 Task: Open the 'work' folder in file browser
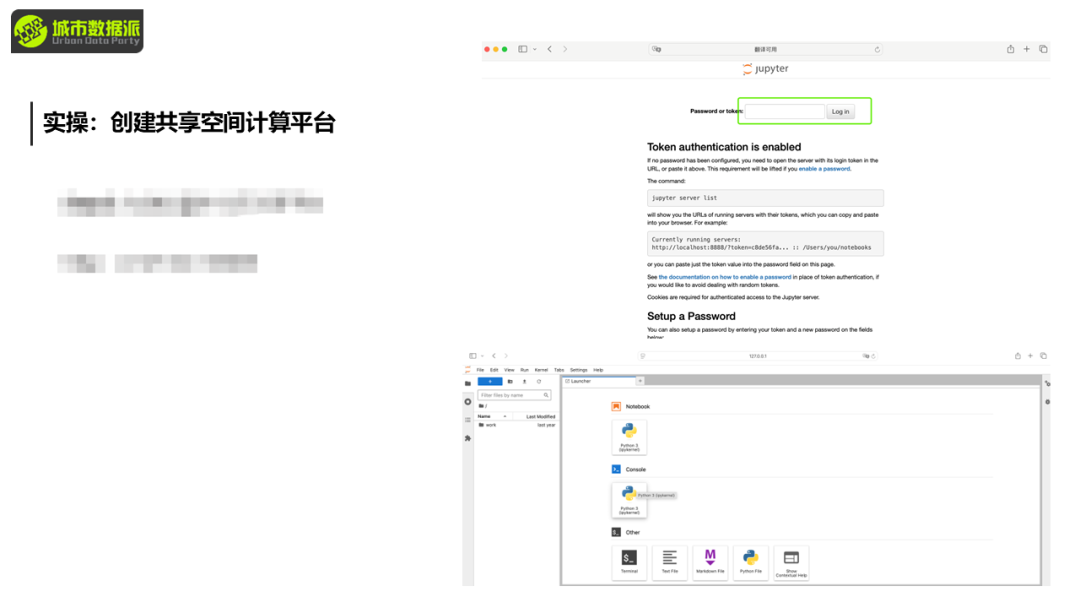point(491,425)
